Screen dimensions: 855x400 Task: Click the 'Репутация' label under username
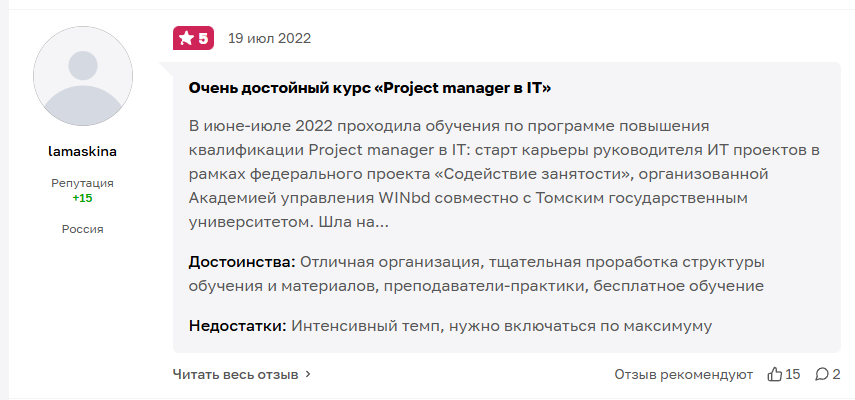(x=83, y=183)
